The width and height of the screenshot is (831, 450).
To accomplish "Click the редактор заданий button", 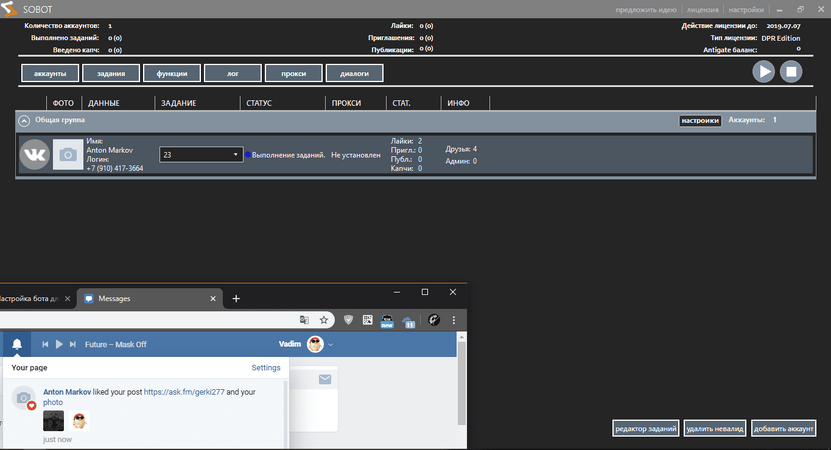I will coord(646,429).
